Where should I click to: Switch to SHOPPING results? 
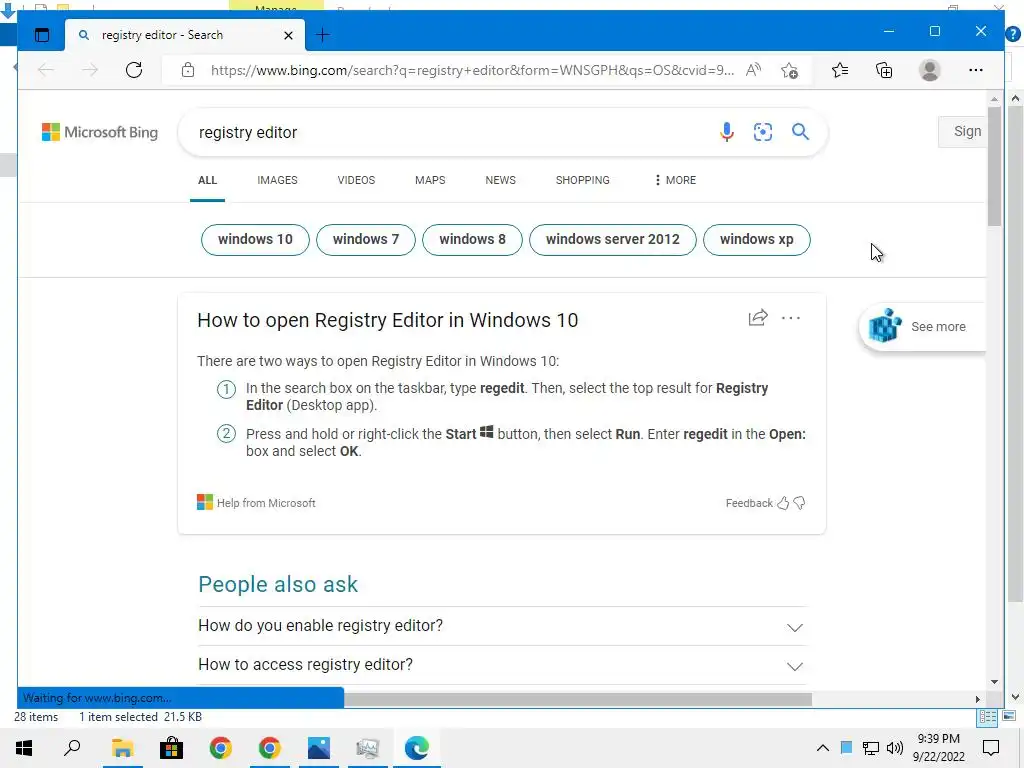pyautogui.click(x=583, y=180)
